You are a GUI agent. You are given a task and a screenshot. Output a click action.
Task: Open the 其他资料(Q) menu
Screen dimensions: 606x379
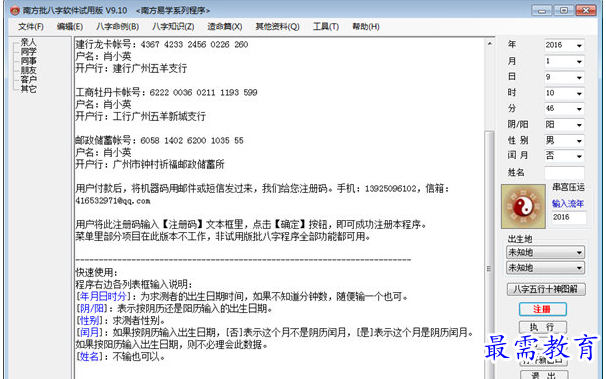coord(277,27)
